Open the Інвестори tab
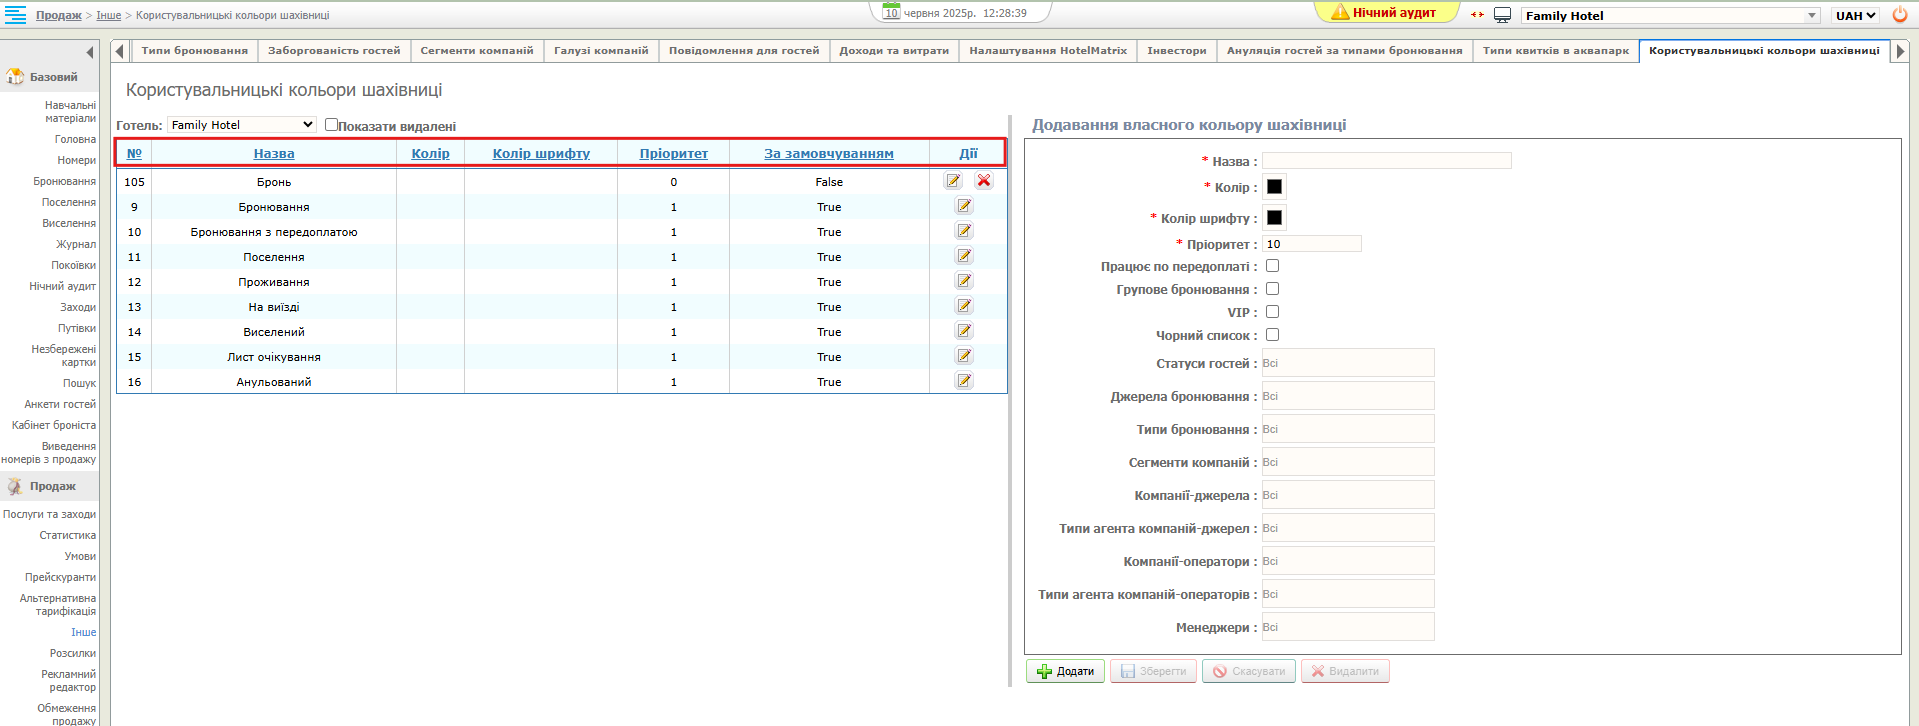The height and width of the screenshot is (726, 1919). pyautogui.click(x=1176, y=51)
